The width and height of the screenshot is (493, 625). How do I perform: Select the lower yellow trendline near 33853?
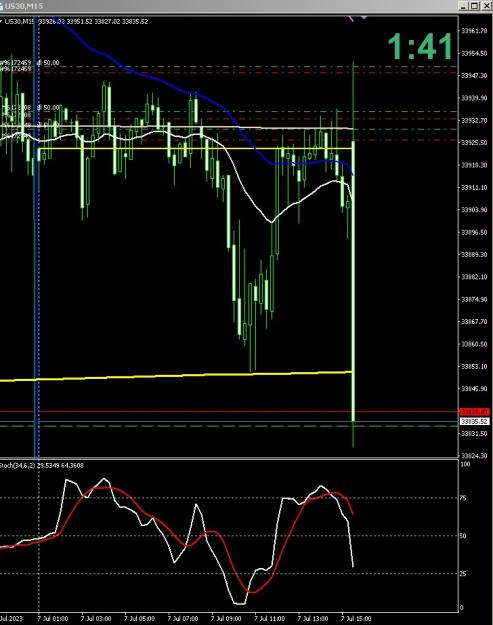click(175, 376)
